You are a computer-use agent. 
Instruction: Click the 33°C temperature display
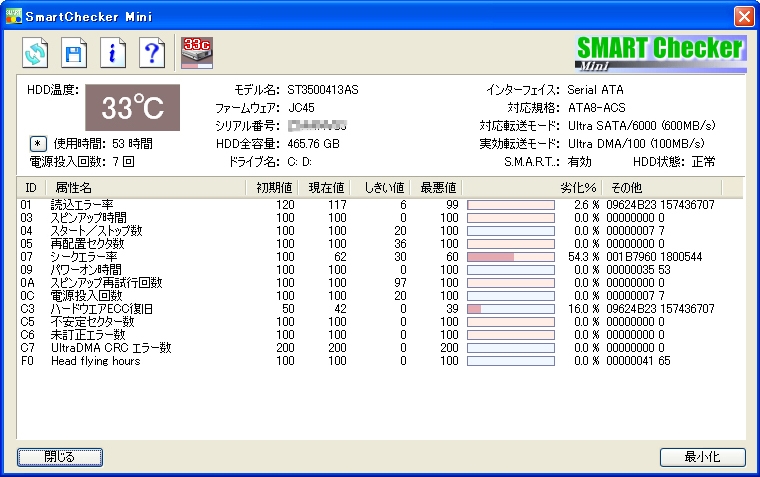tap(132, 108)
